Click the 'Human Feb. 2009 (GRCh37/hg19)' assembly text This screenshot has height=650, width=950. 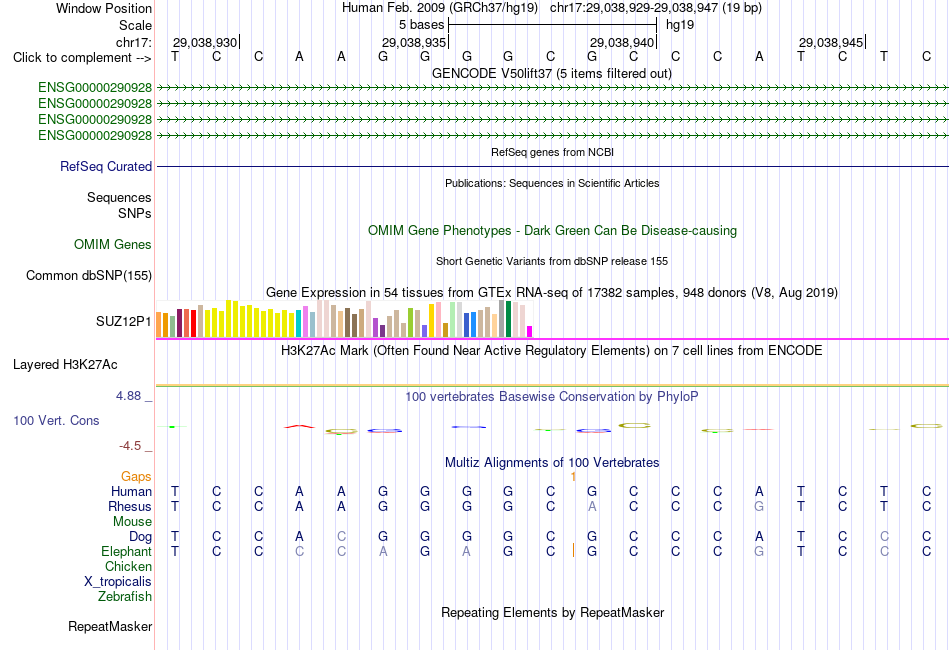coord(440,8)
